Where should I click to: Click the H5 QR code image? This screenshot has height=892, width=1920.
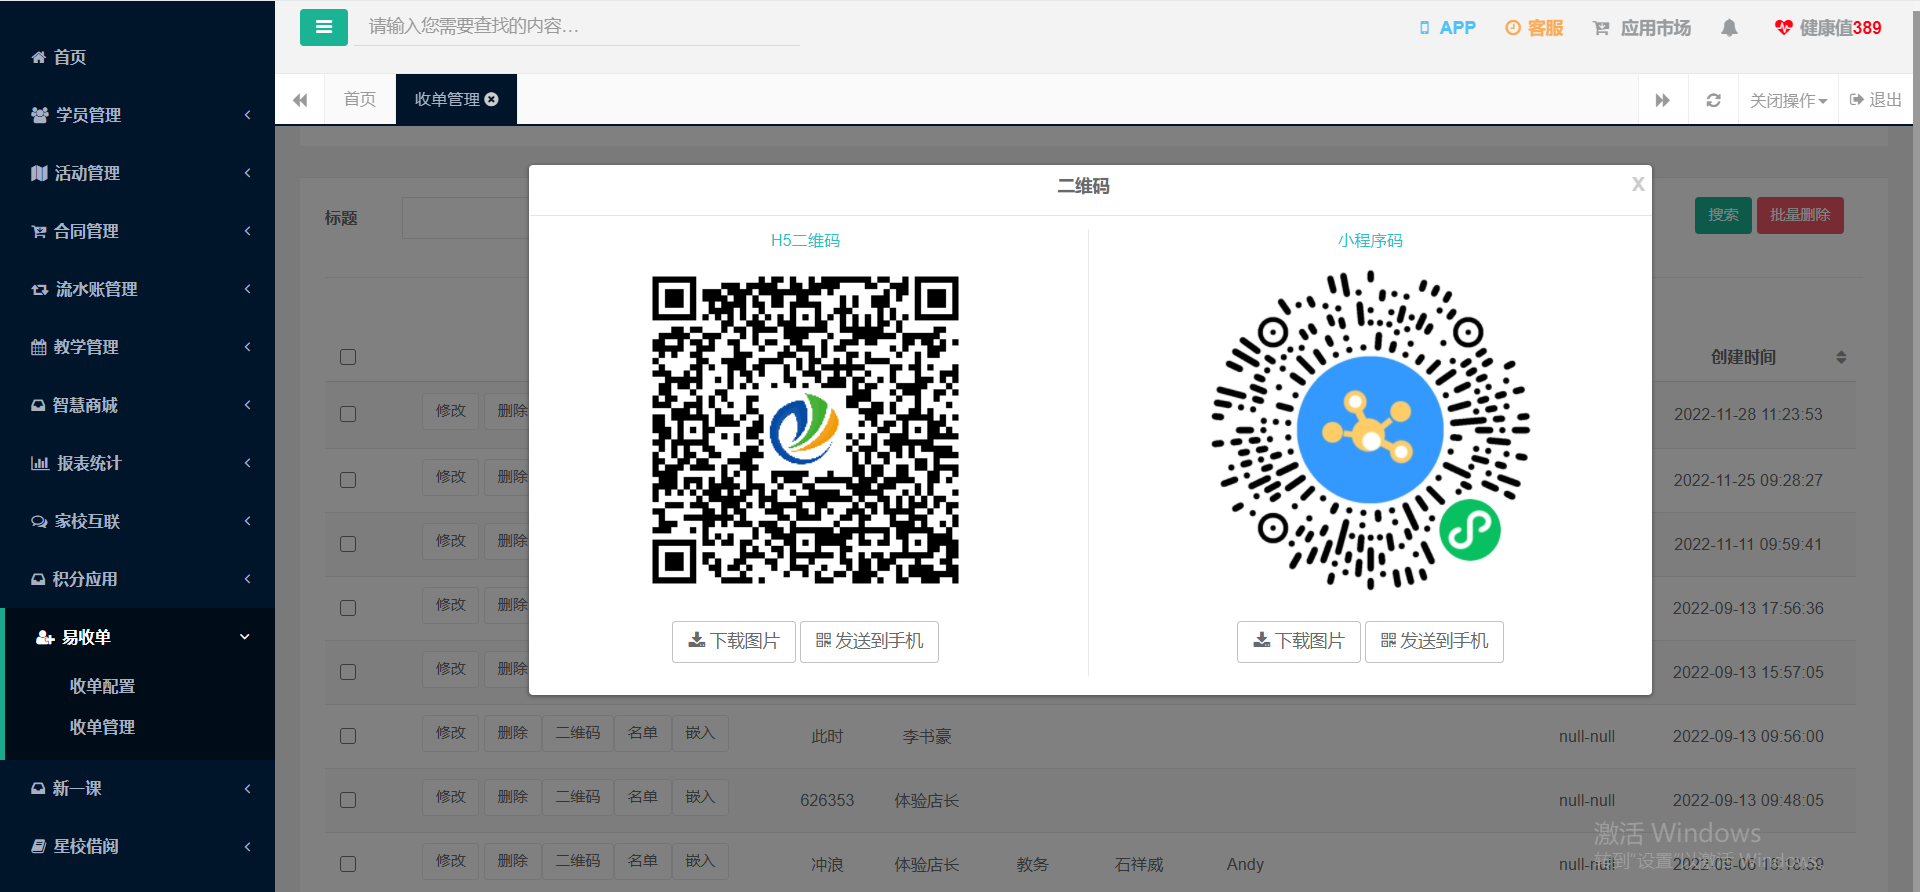click(x=805, y=430)
